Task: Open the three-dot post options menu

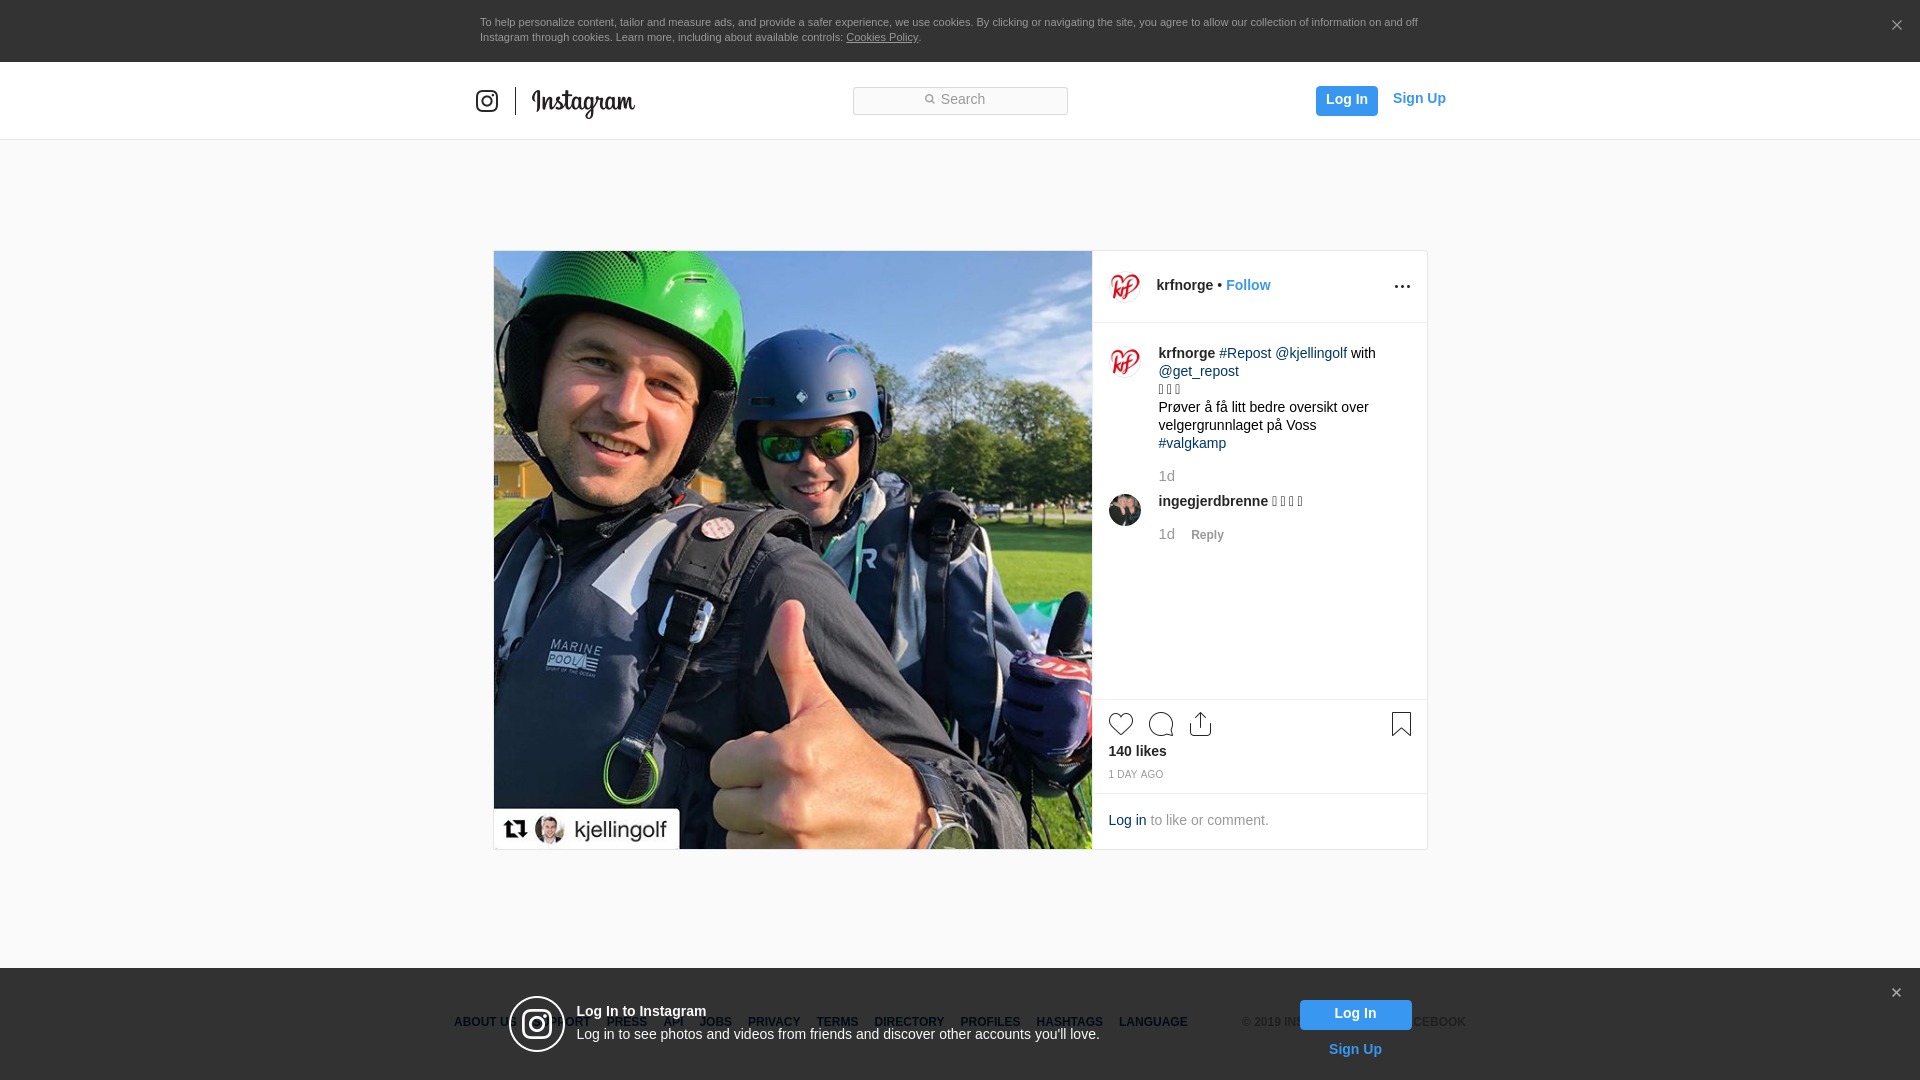Action: tap(1402, 287)
